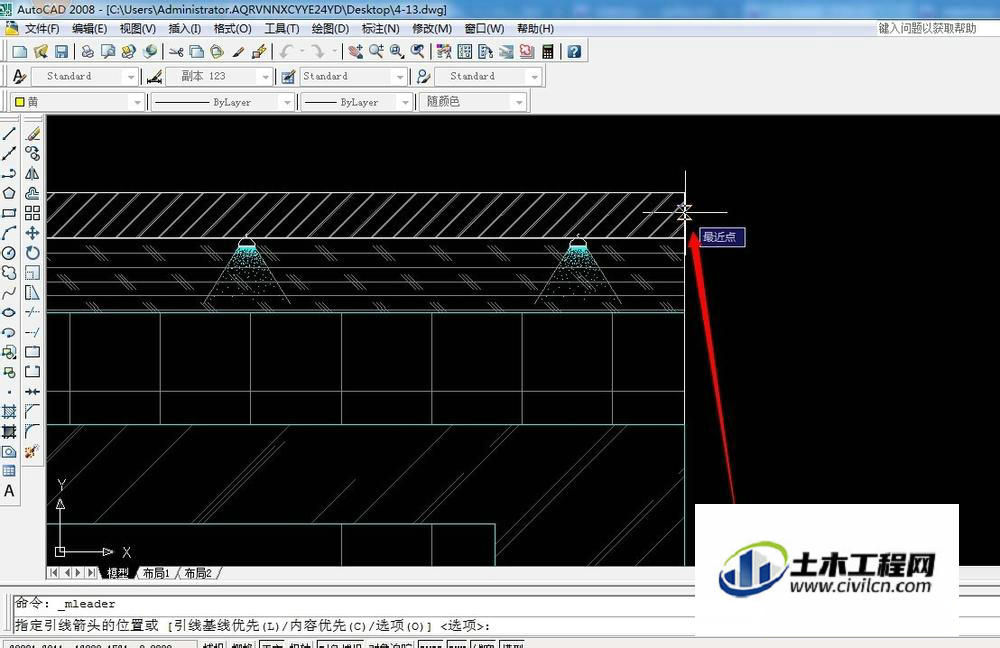The image size is (1000, 648).
Task: Open the QuickCalc calculator icon
Action: click(x=547, y=52)
